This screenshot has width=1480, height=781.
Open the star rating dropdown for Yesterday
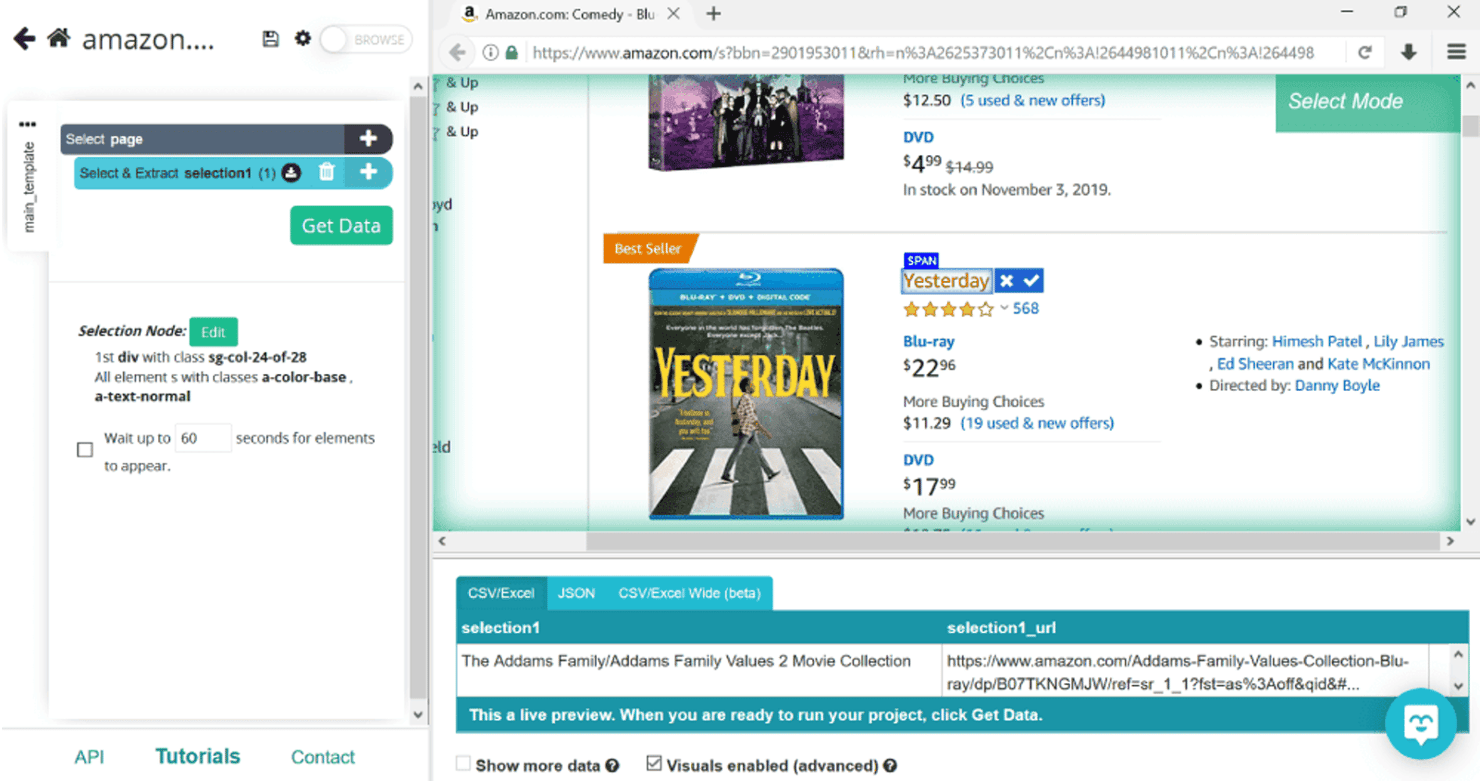(x=1004, y=309)
